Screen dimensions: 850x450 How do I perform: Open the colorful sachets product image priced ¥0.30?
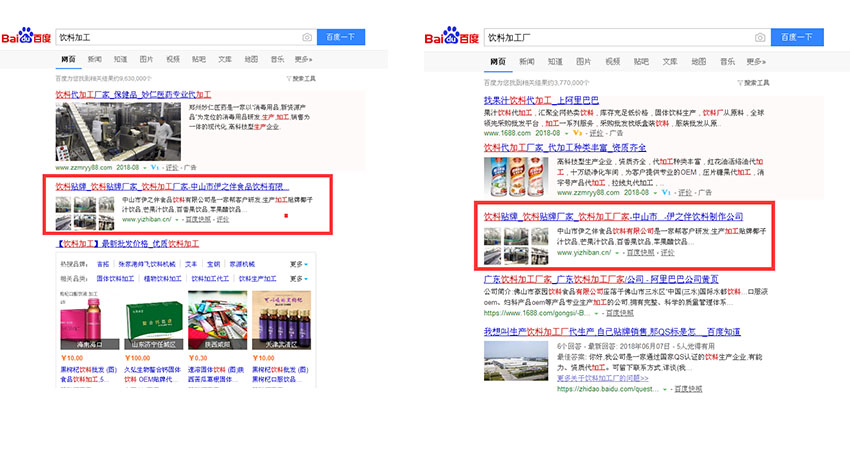(x=217, y=320)
